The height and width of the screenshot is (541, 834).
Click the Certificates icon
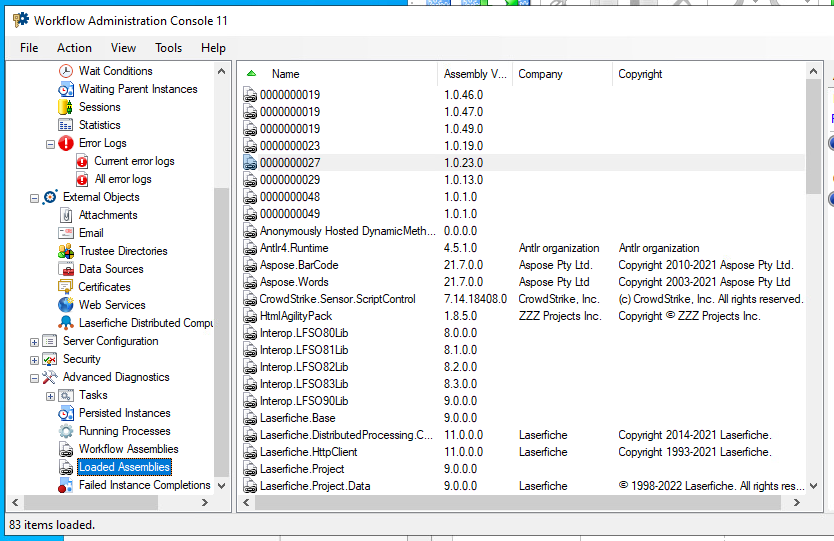65,287
